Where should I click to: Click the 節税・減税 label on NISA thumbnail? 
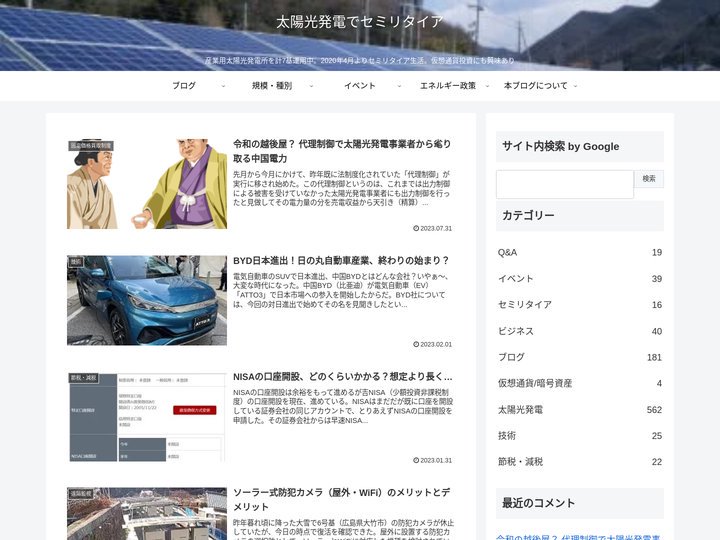click(84, 378)
